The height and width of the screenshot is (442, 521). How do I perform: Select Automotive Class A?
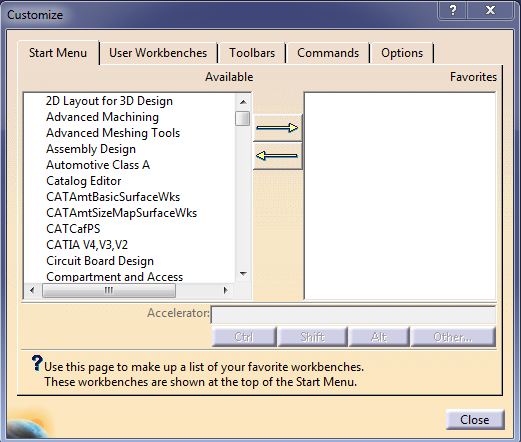pos(98,165)
